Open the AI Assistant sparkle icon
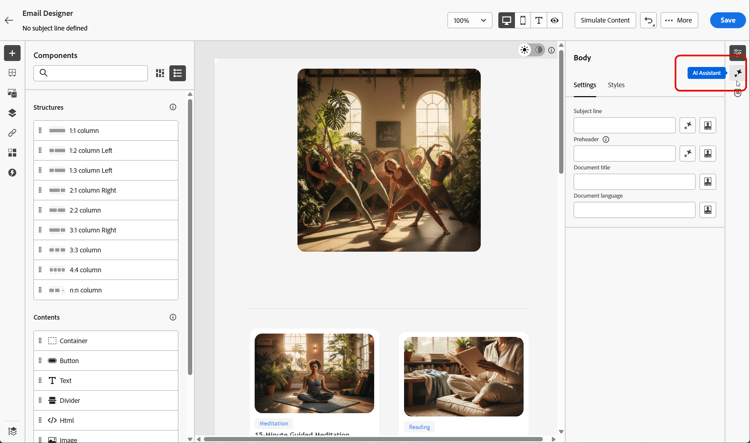Image resolution: width=750 pixels, height=443 pixels. pos(738,73)
